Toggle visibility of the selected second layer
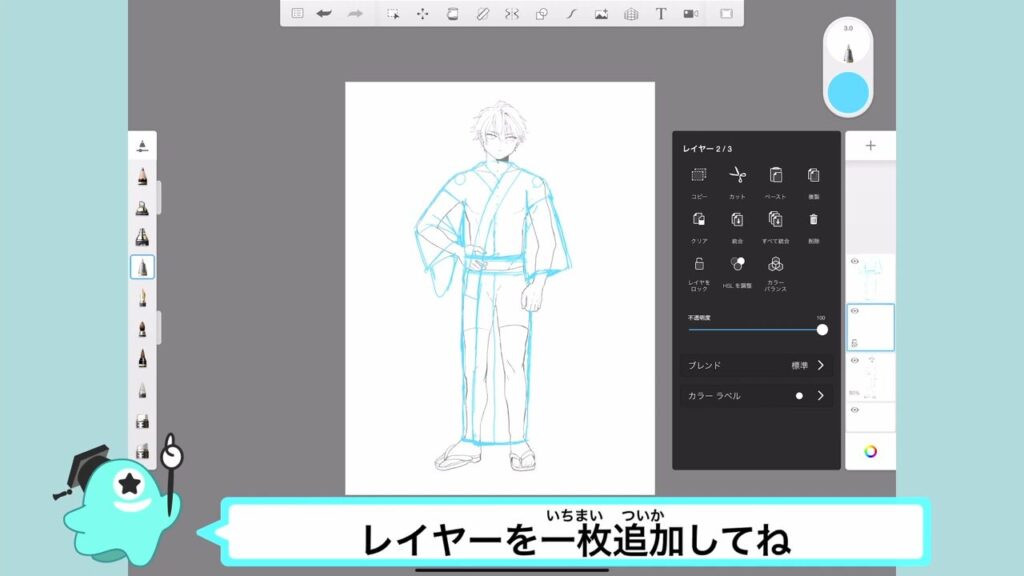Image resolution: width=1024 pixels, height=576 pixels. 855,311
